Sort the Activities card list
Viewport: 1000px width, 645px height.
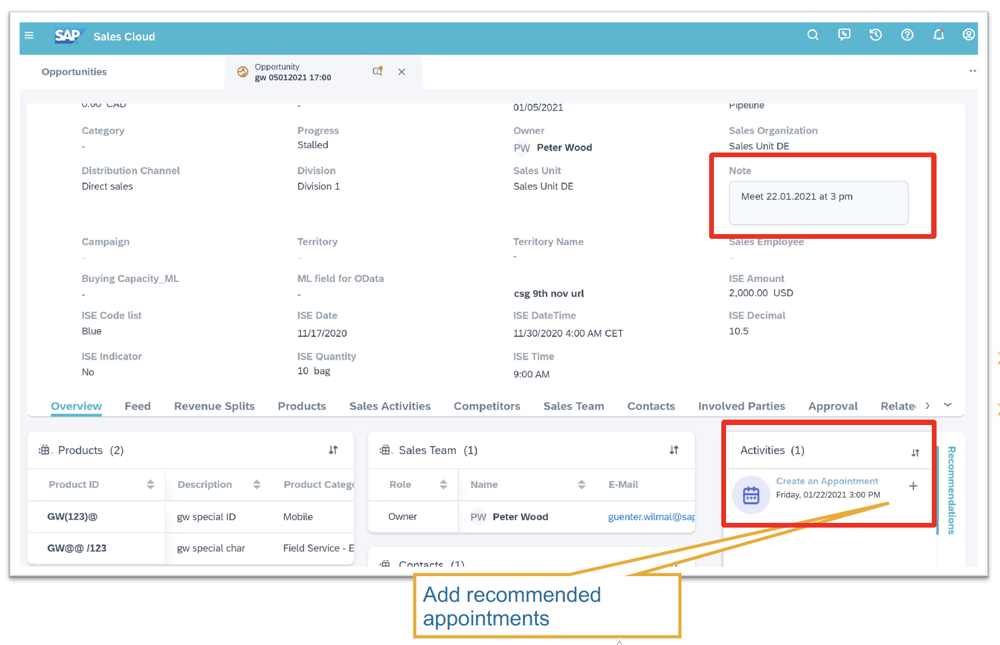coord(915,453)
